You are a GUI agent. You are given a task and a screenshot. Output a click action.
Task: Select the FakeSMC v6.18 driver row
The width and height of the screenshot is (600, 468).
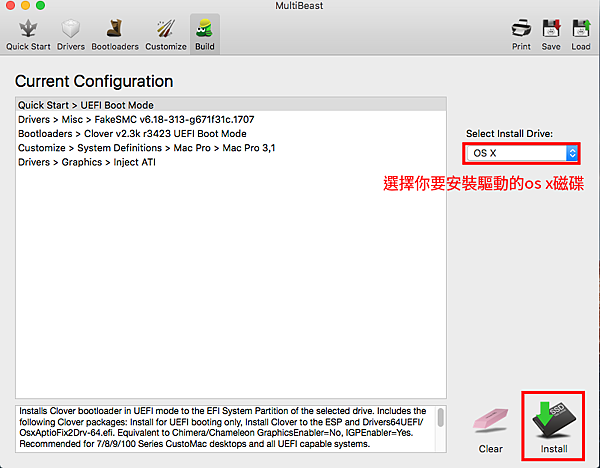(x=231, y=119)
